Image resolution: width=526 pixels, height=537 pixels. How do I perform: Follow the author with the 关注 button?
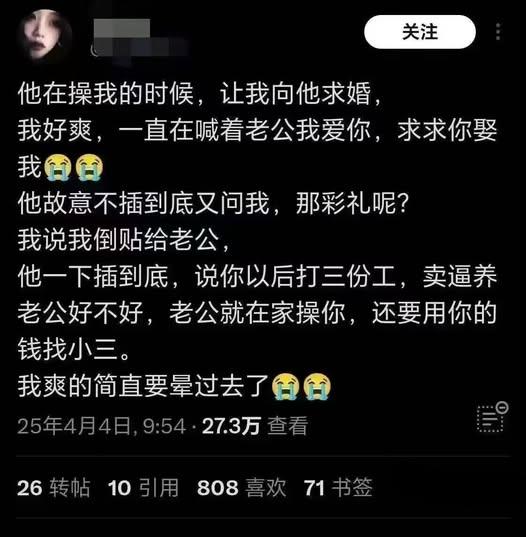tap(420, 32)
